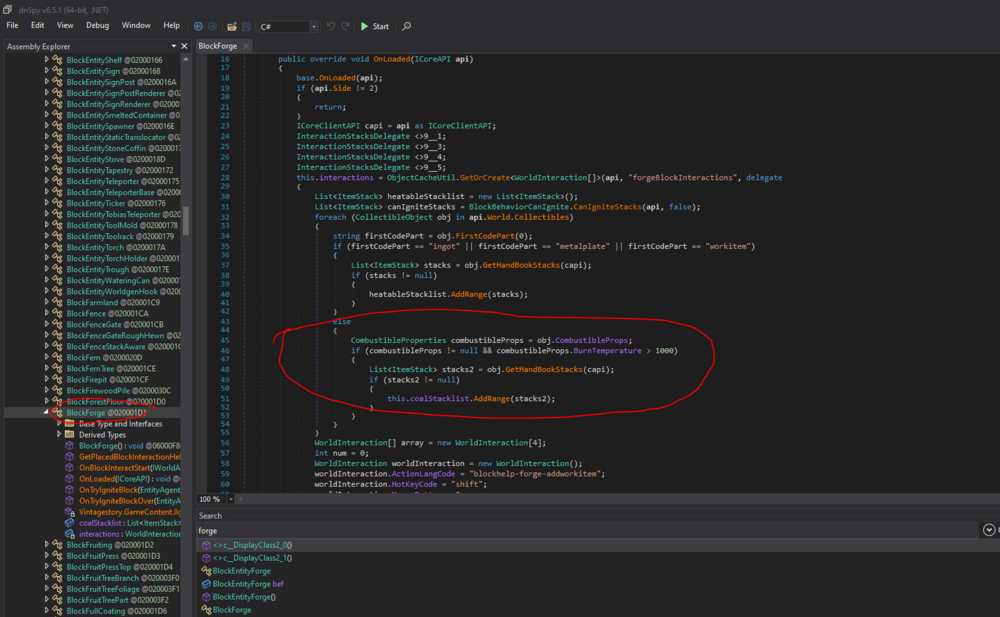Switch to the BlockForge editor tab
Viewport: 1000px width, 617px height.
(217, 46)
